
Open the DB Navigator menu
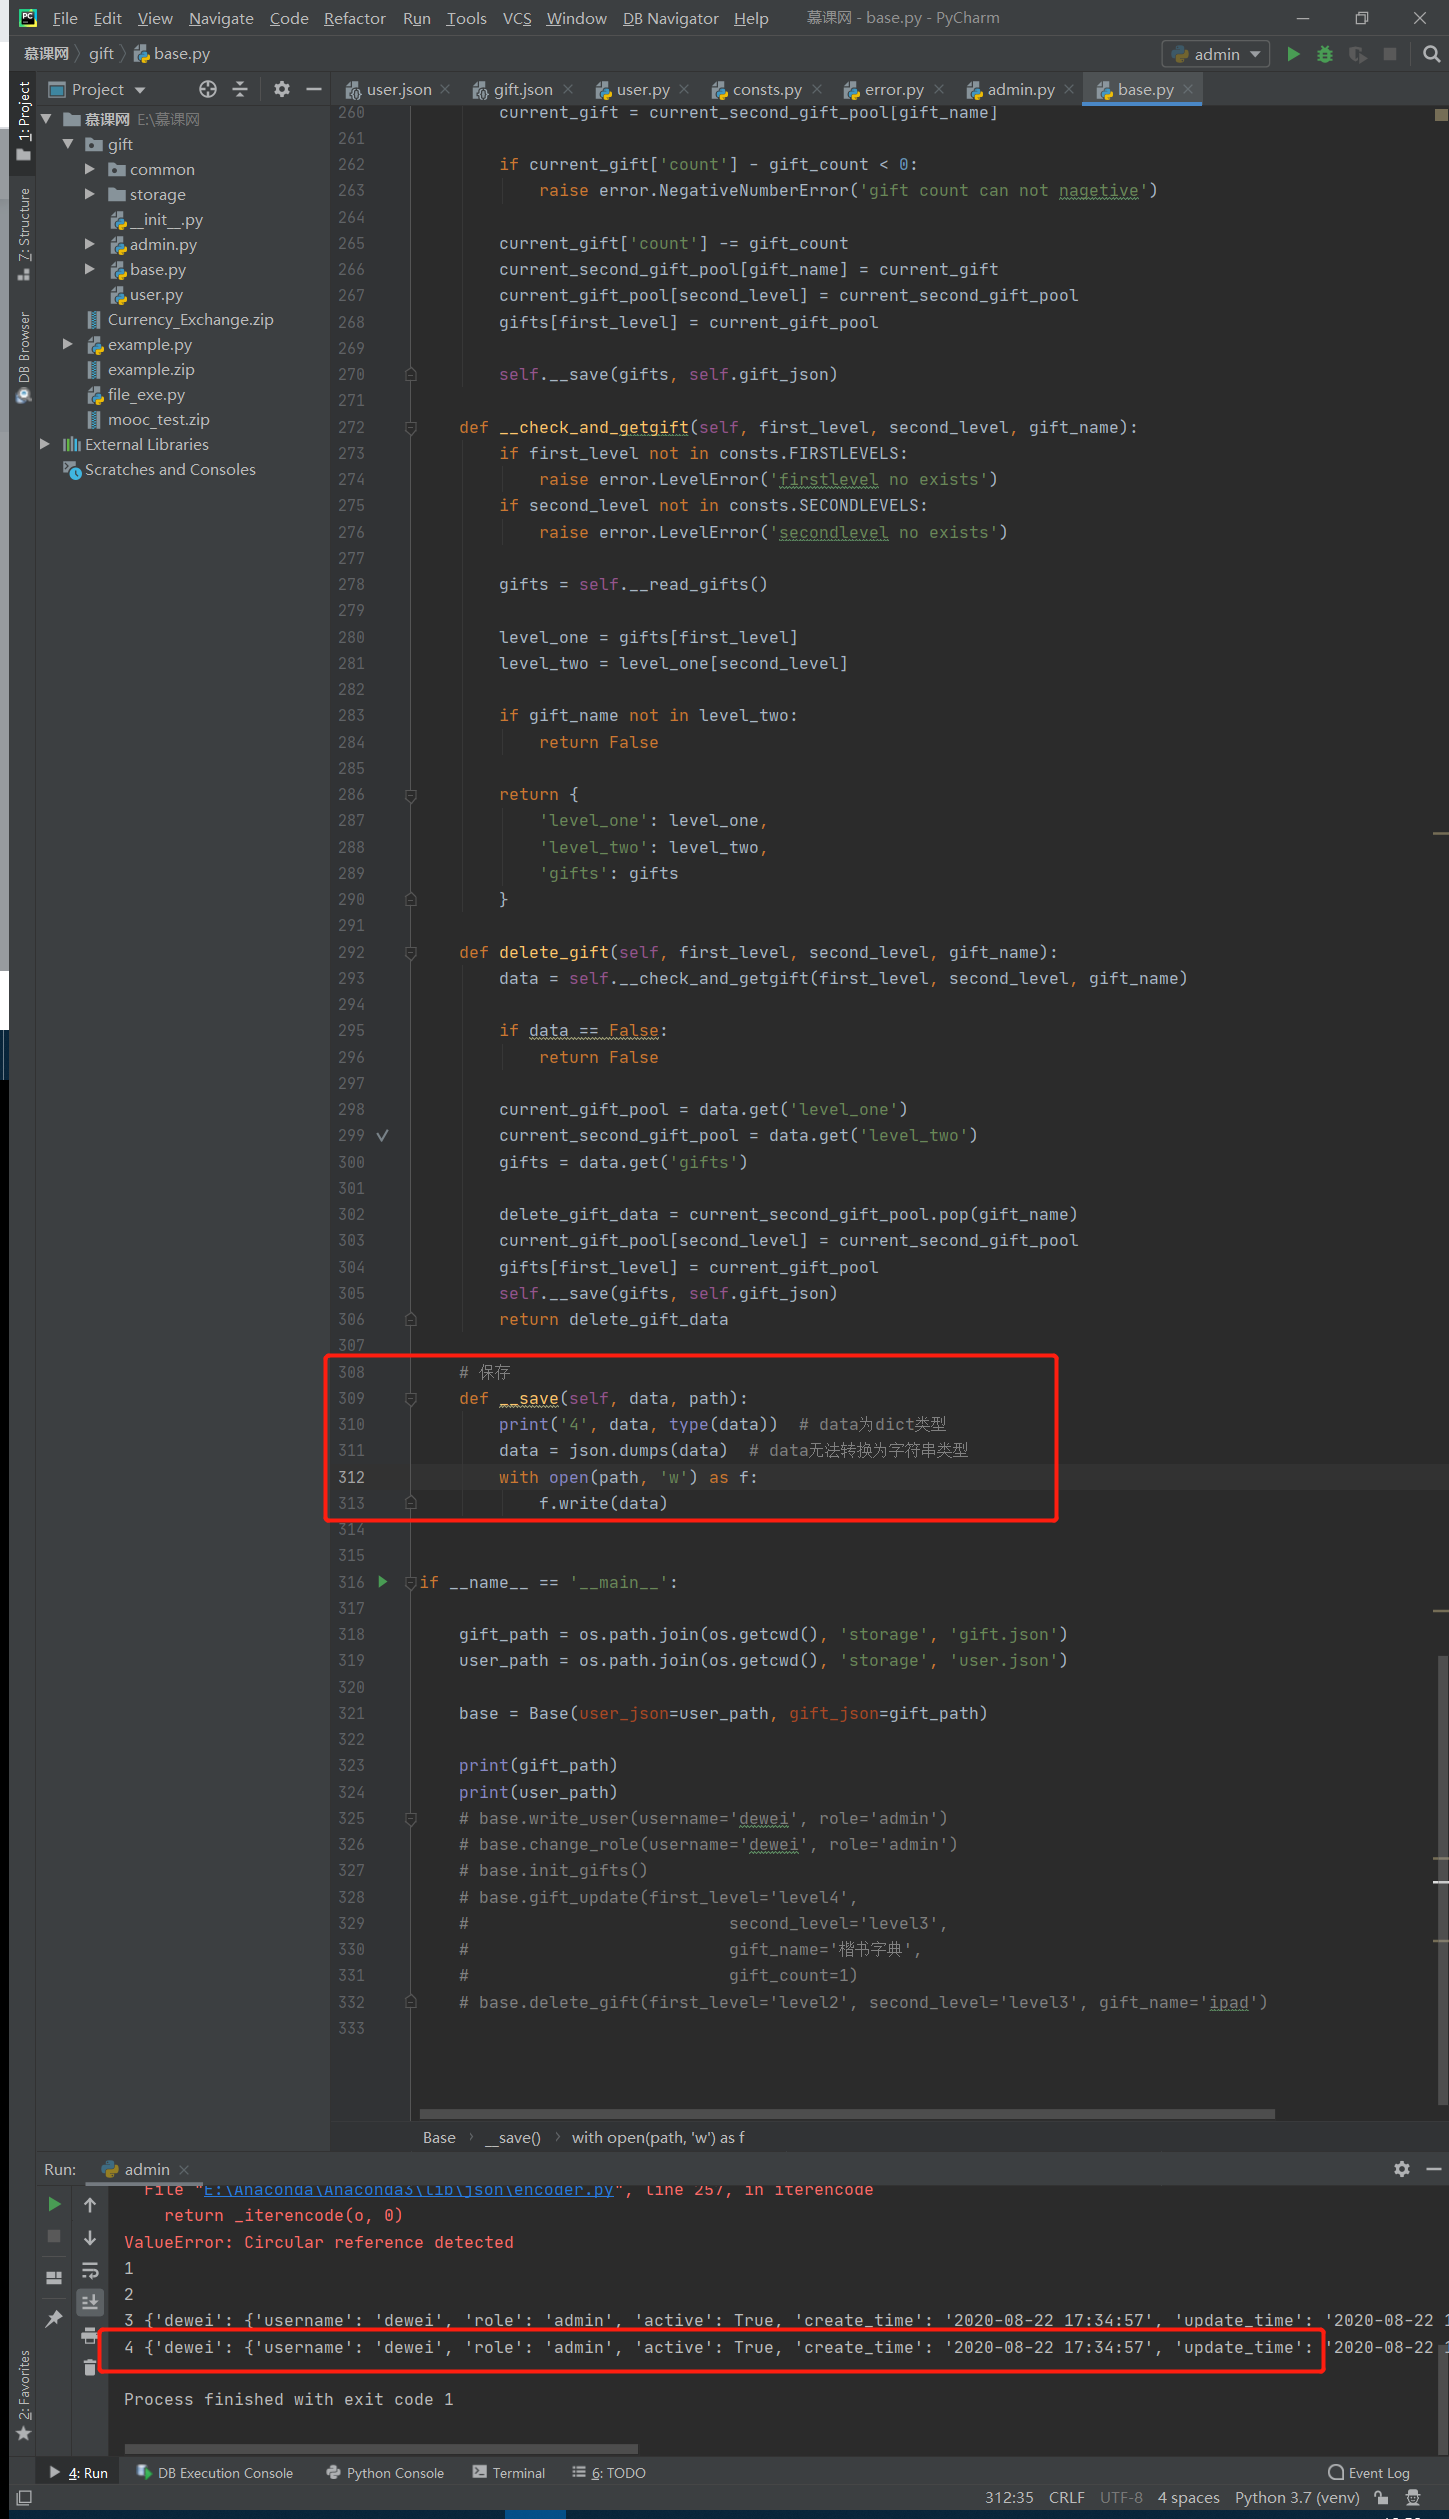tap(670, 18)
